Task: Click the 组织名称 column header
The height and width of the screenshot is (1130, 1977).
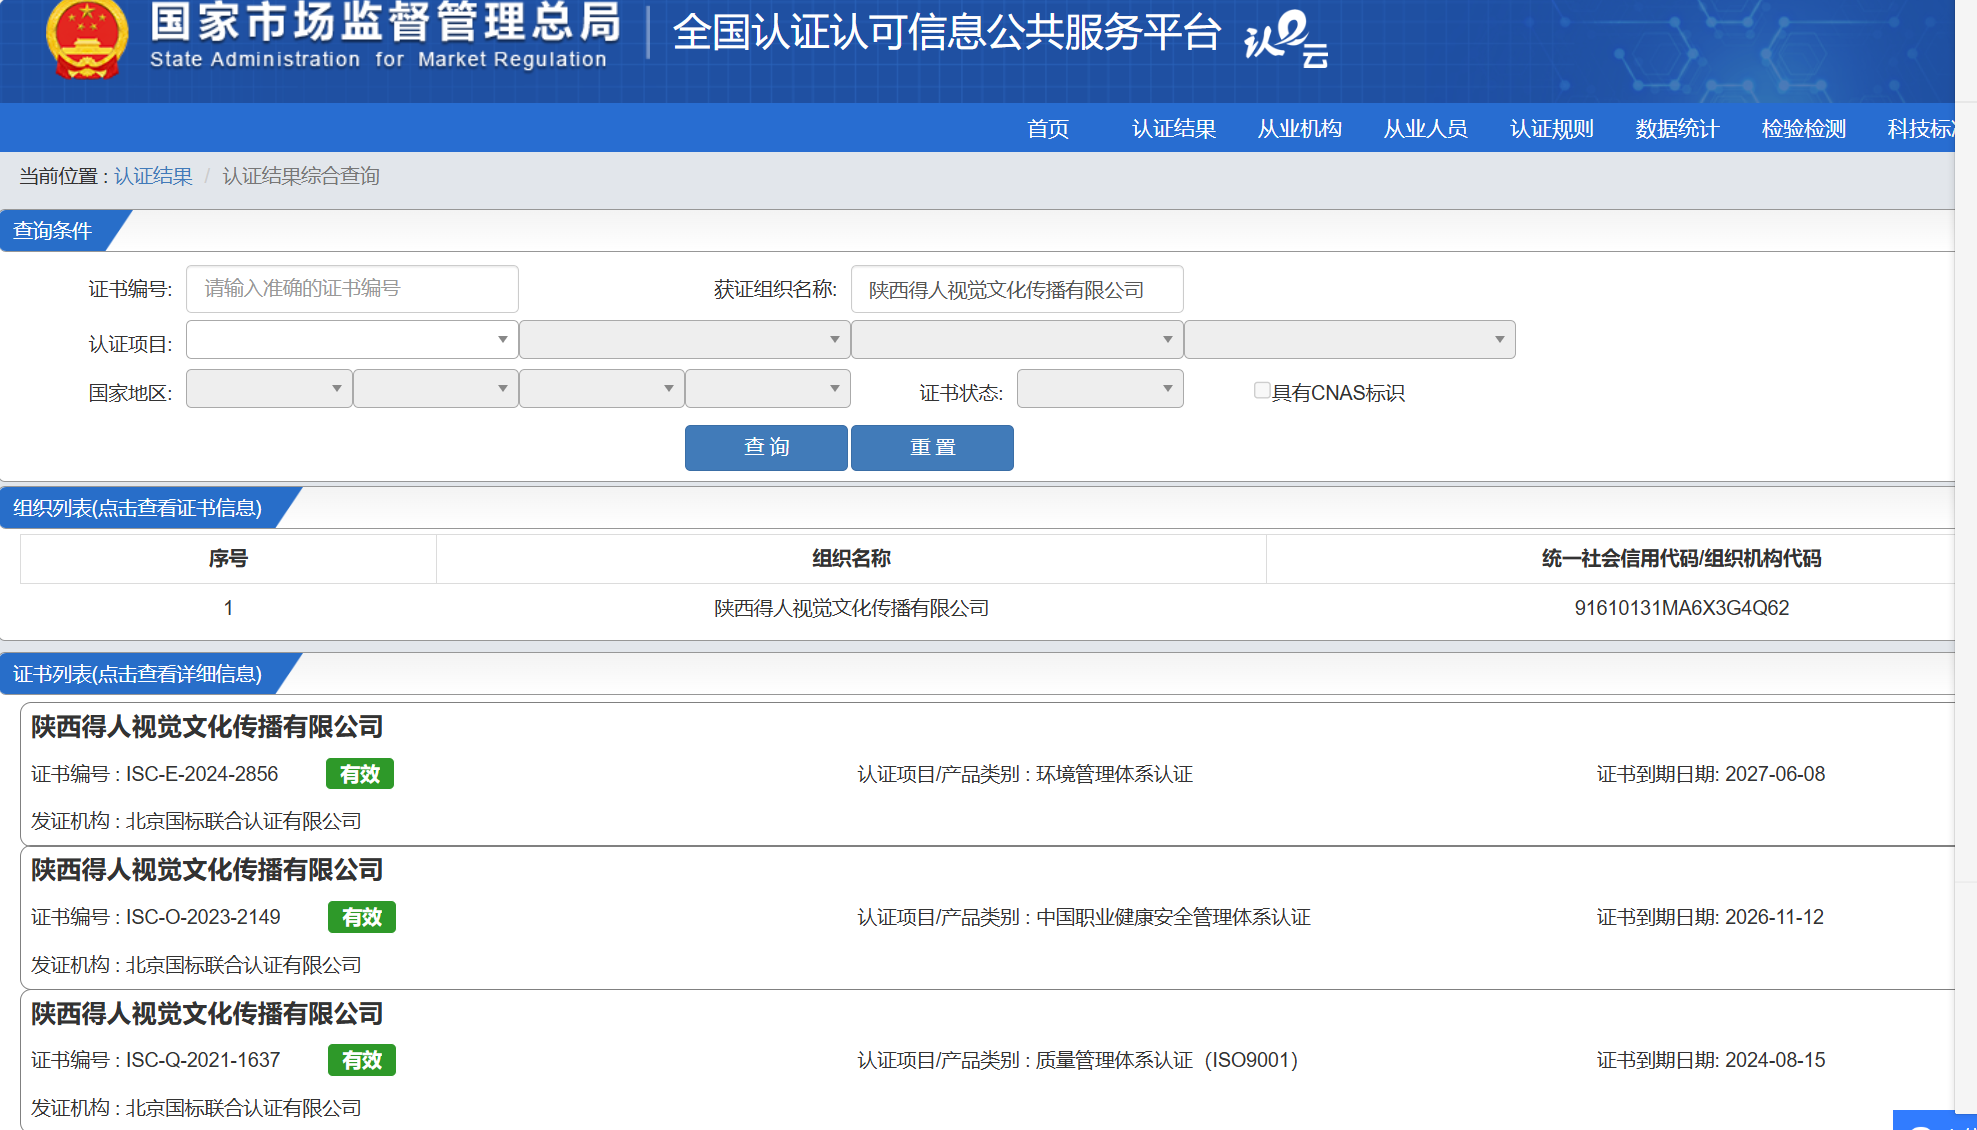Action: coord(851,558)
